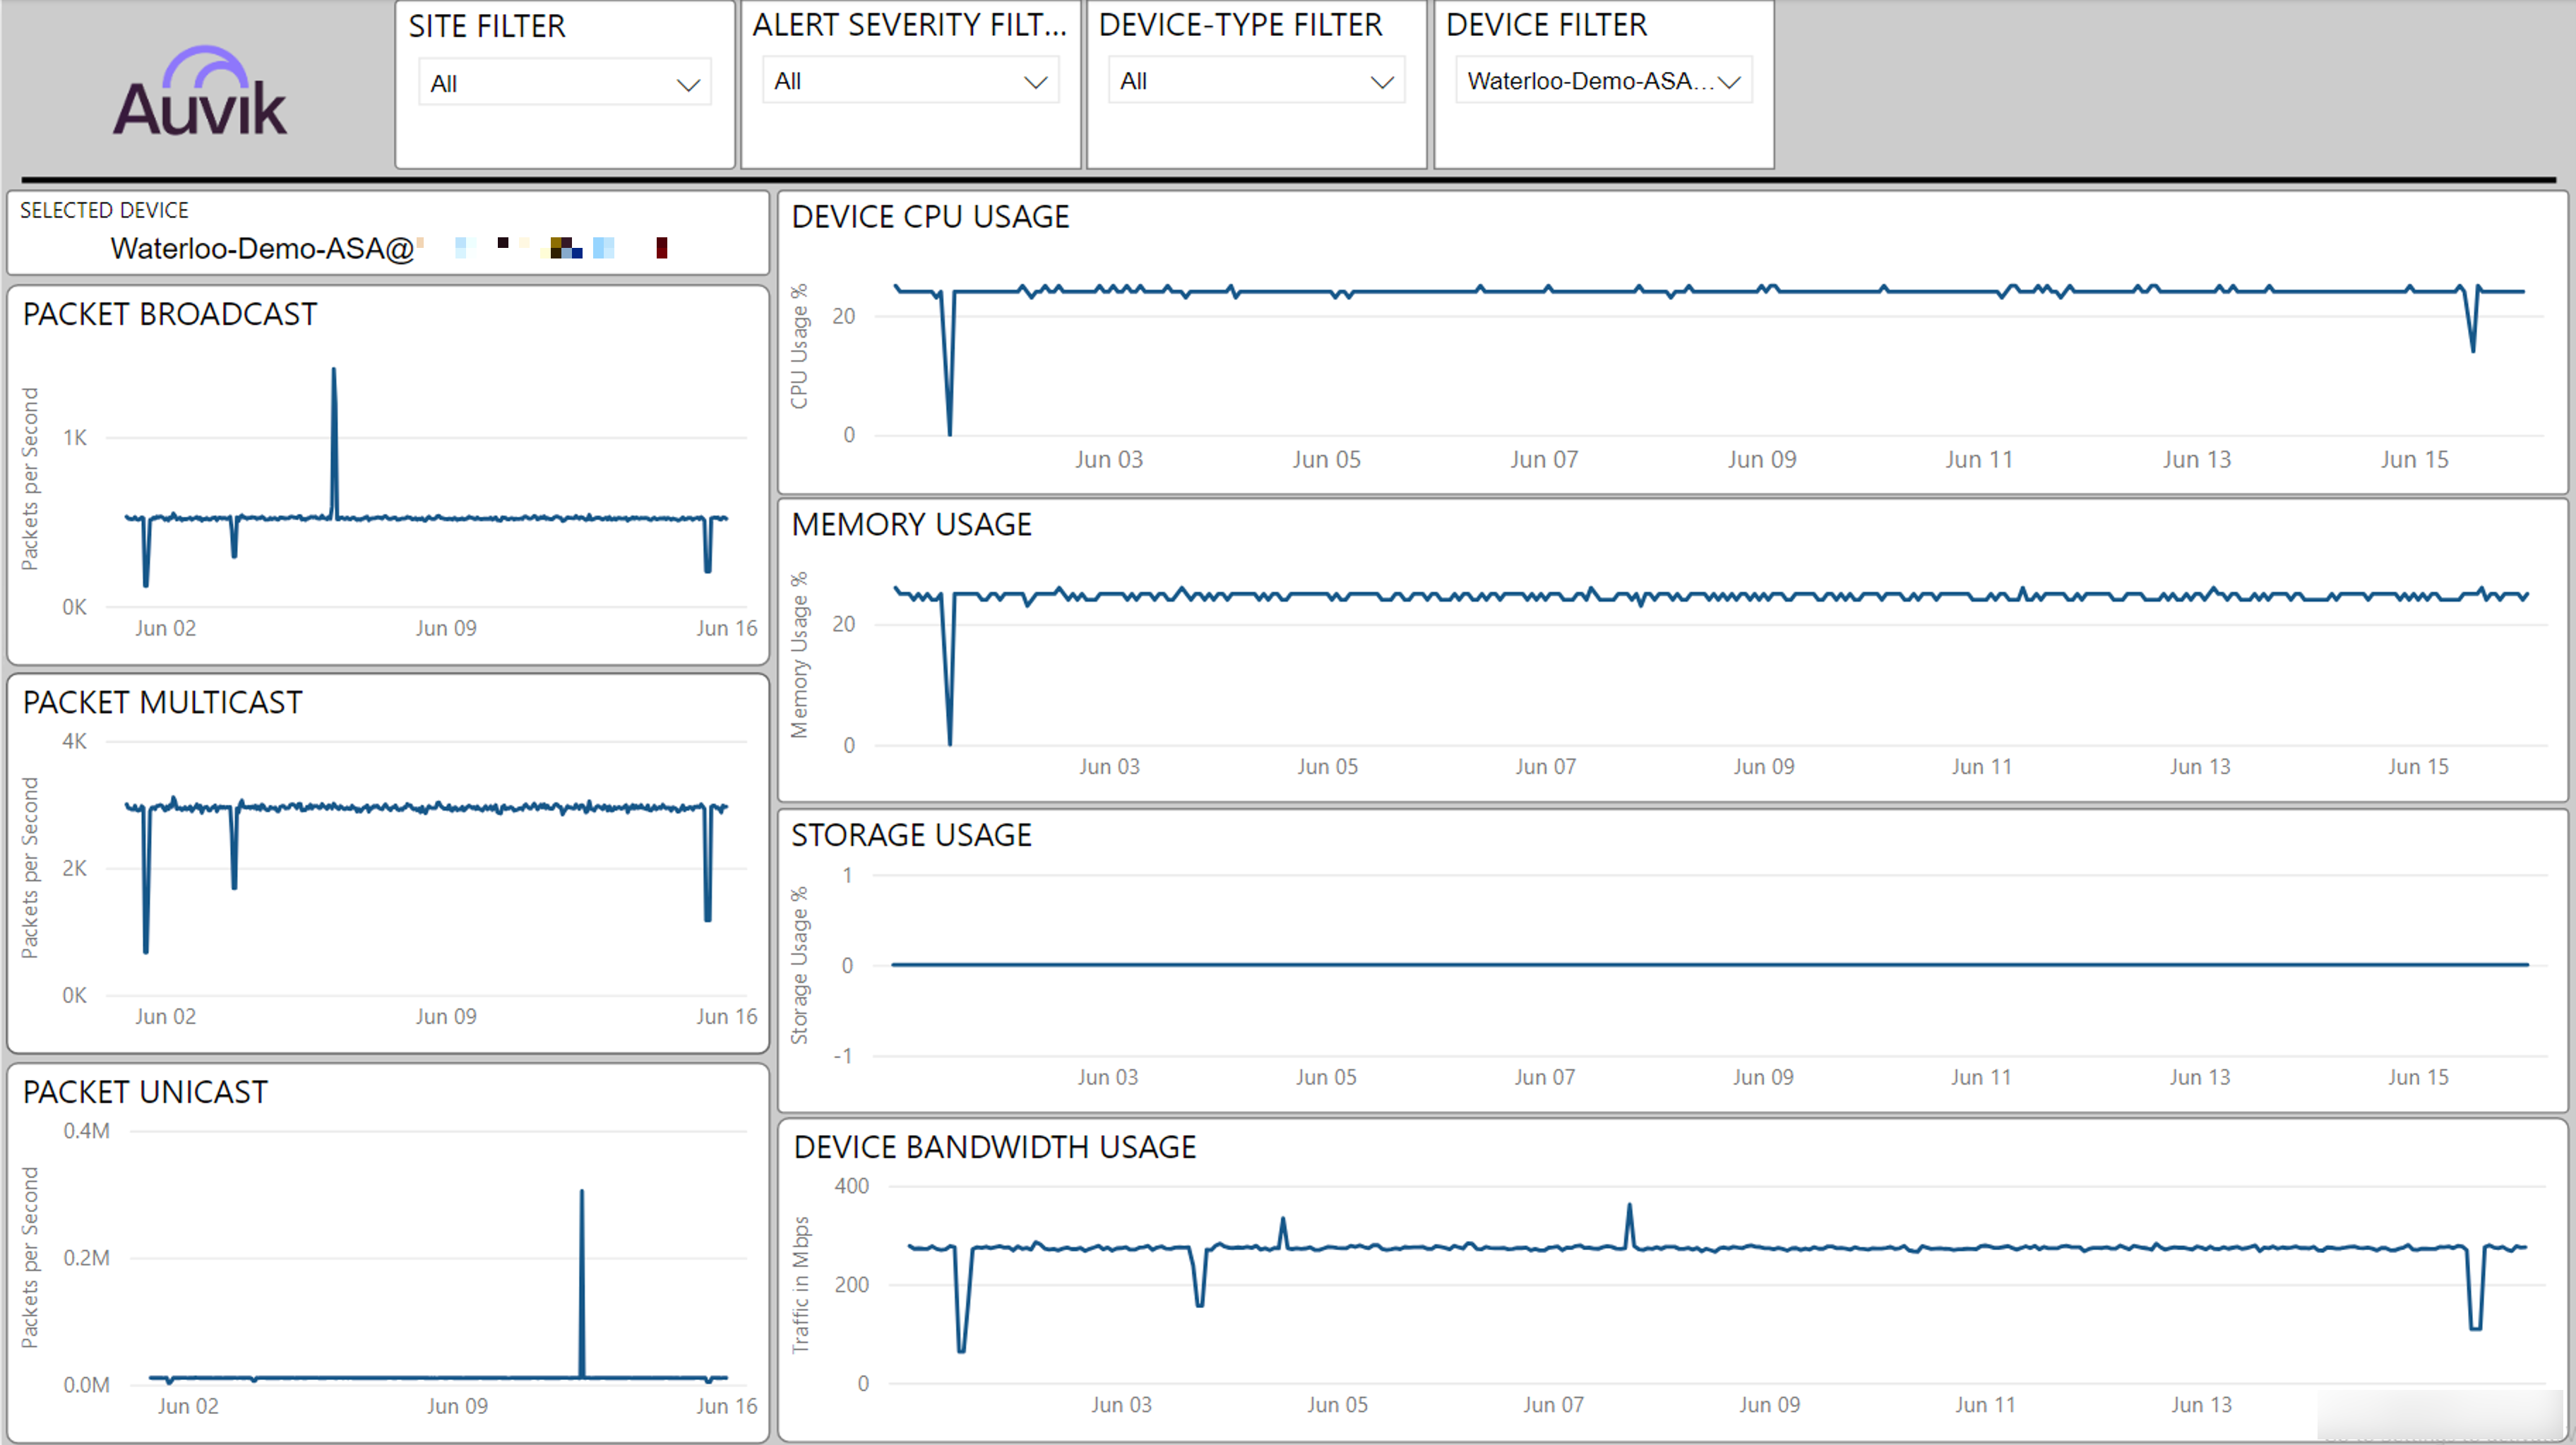Click Jun 03 label on CPU Usage axis

1109,460
